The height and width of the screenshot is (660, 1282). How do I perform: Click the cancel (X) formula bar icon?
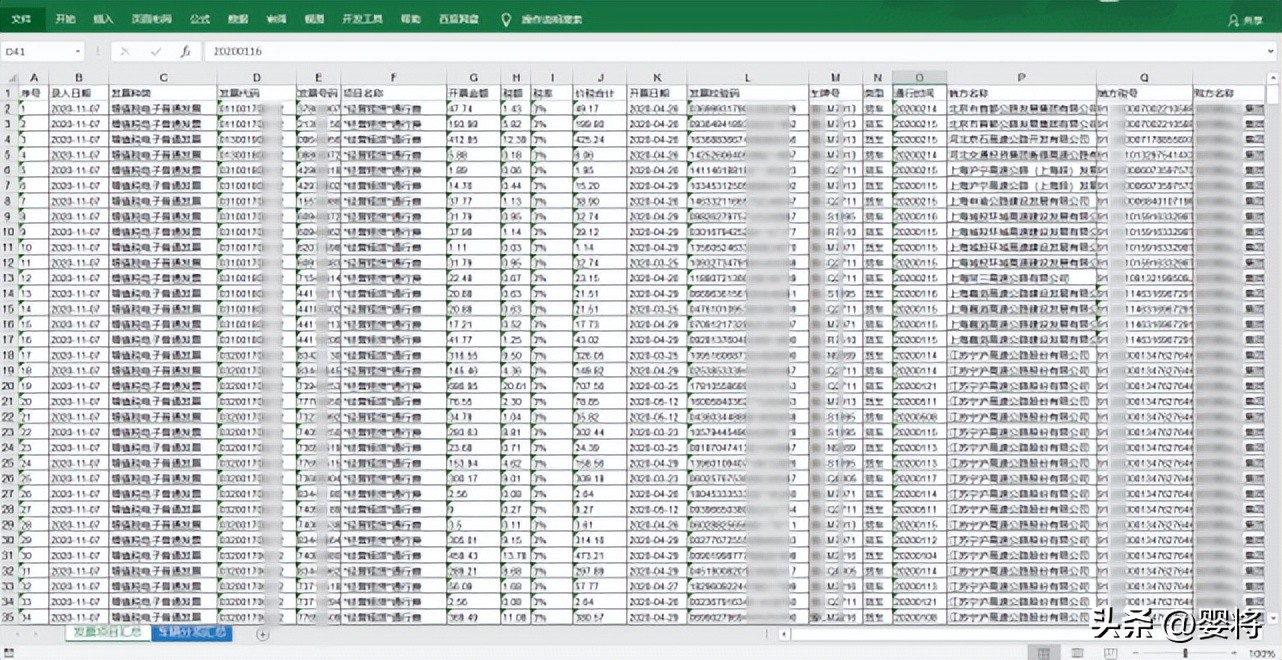tap(125, 51)
